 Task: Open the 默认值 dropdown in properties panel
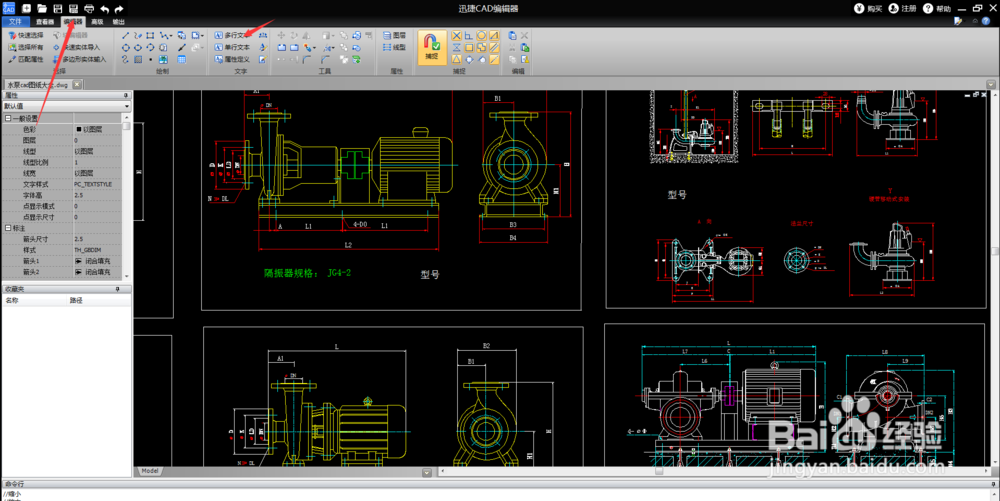[x=66, y=106]
